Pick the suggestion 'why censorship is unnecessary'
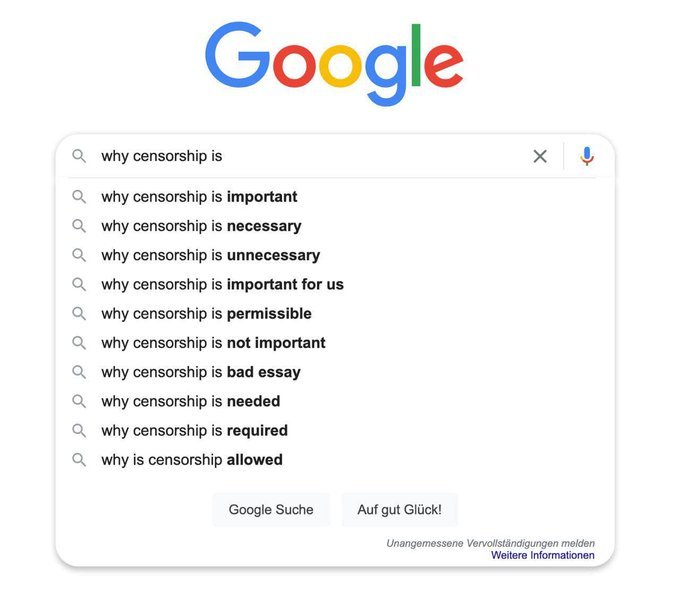Image resolution: width=680 pixels, height=600 pixels. pyautogui.click(x=335, y=255)
